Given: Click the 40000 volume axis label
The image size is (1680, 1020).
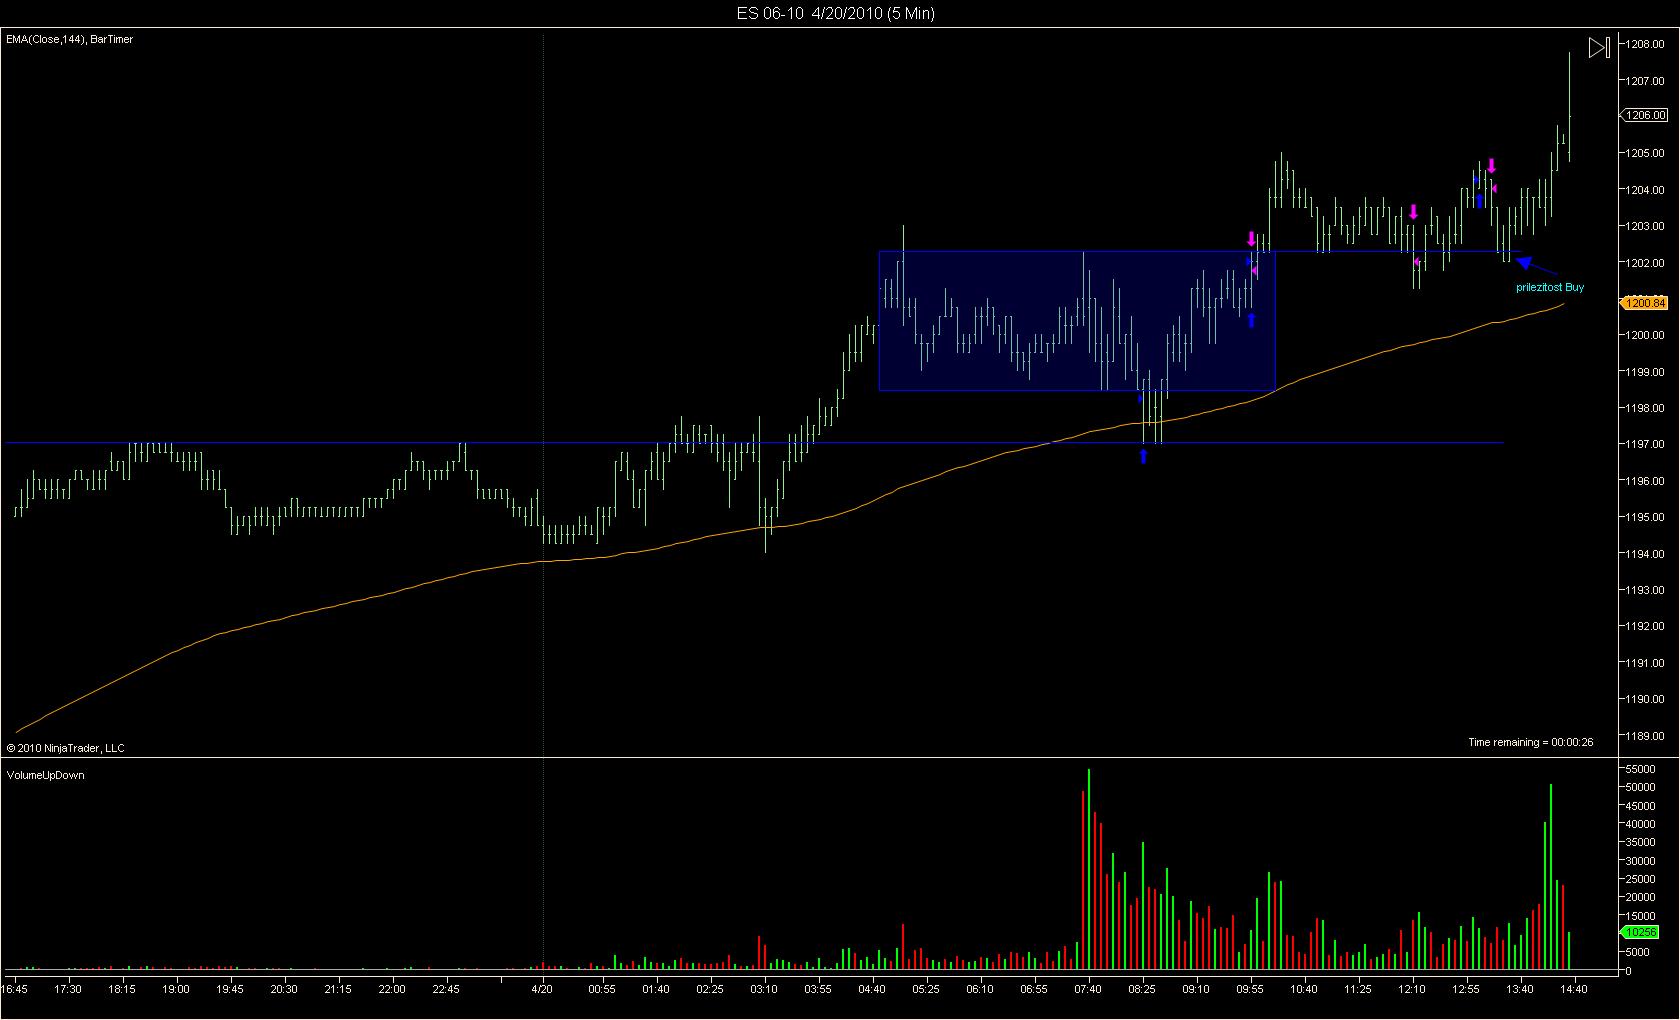Looking at the screenshot, I should [x=1642, y=824].
